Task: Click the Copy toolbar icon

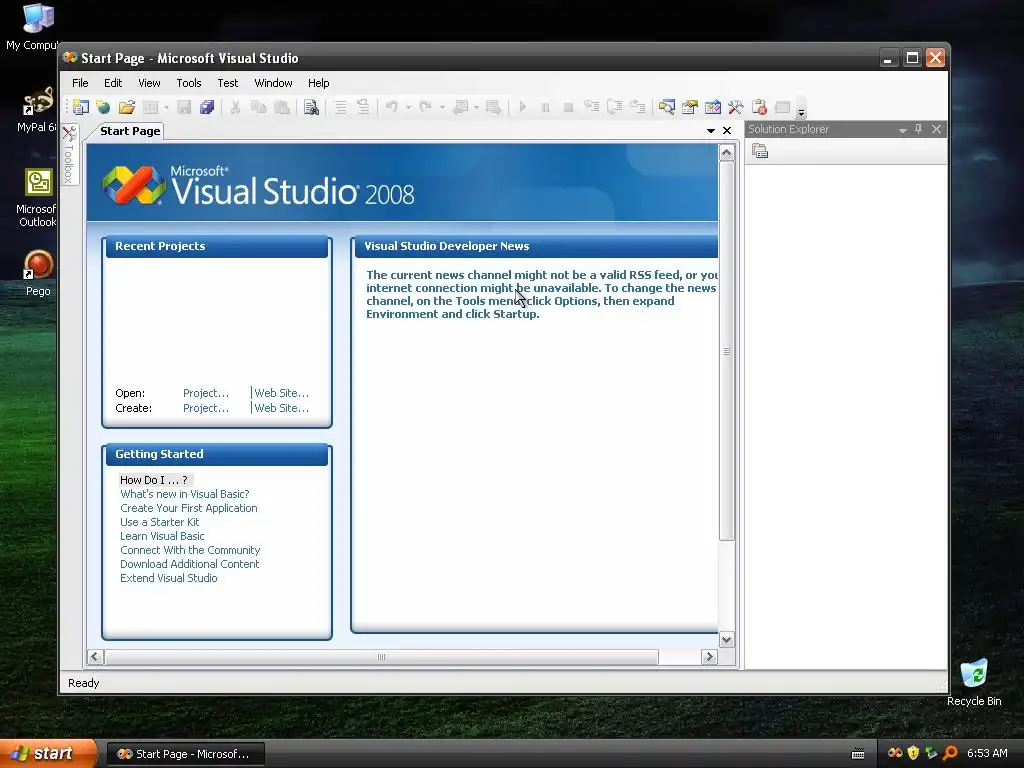Action: (259, 107)
